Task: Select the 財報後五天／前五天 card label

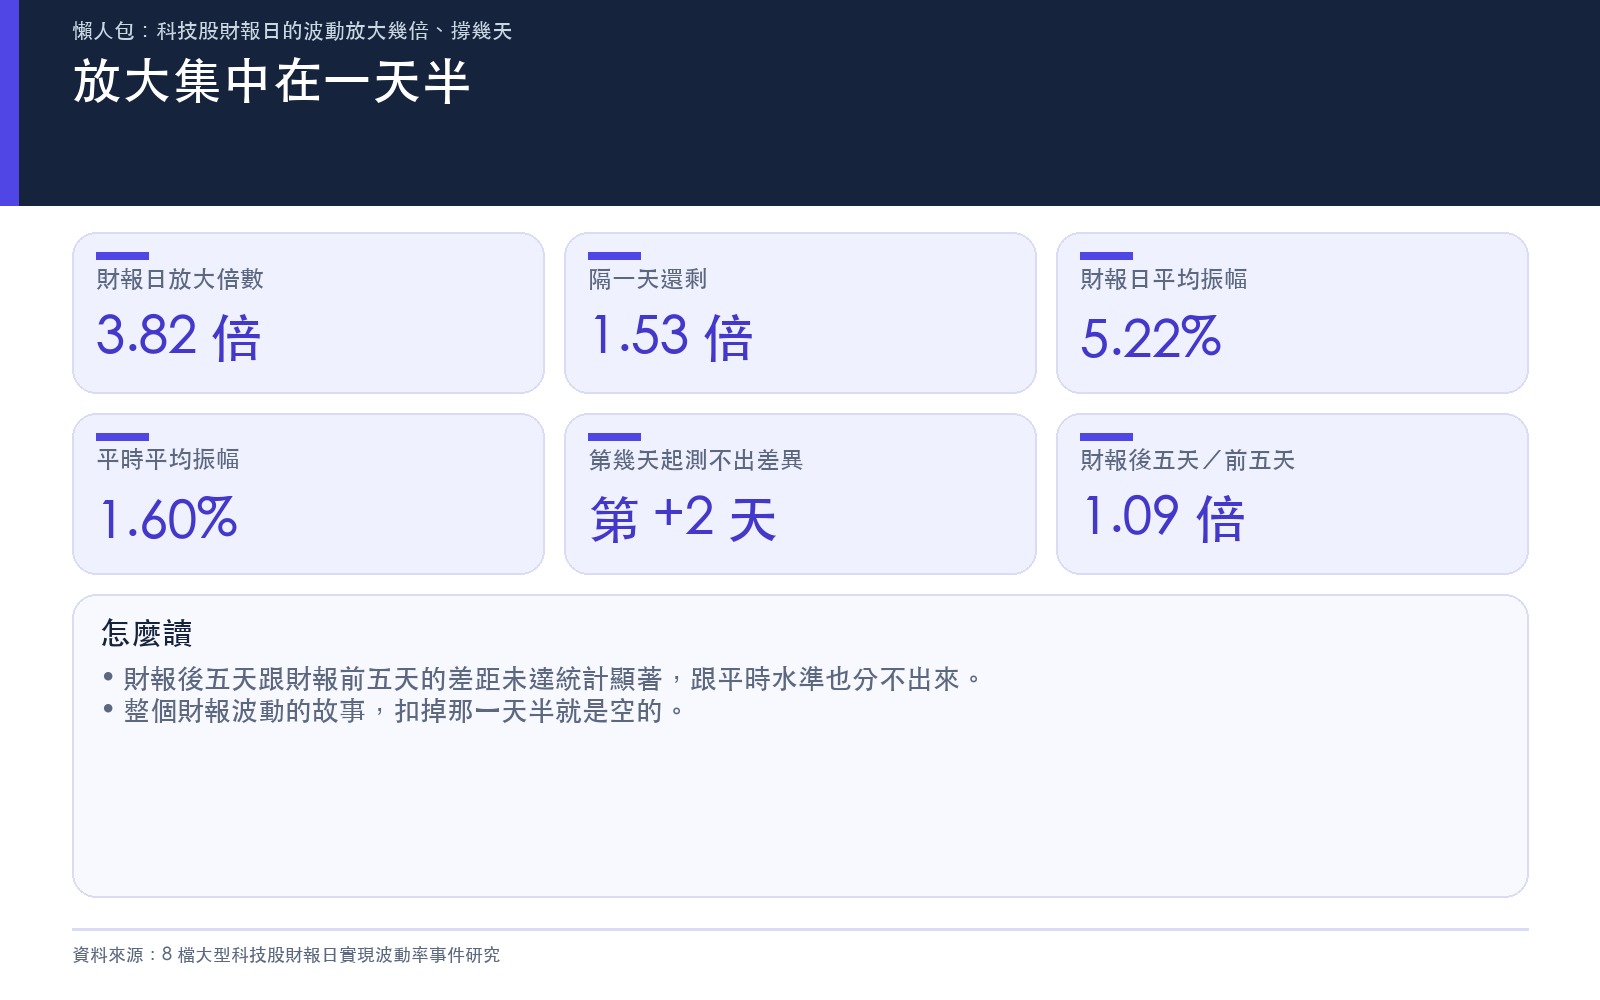Action: (1188, 460)
